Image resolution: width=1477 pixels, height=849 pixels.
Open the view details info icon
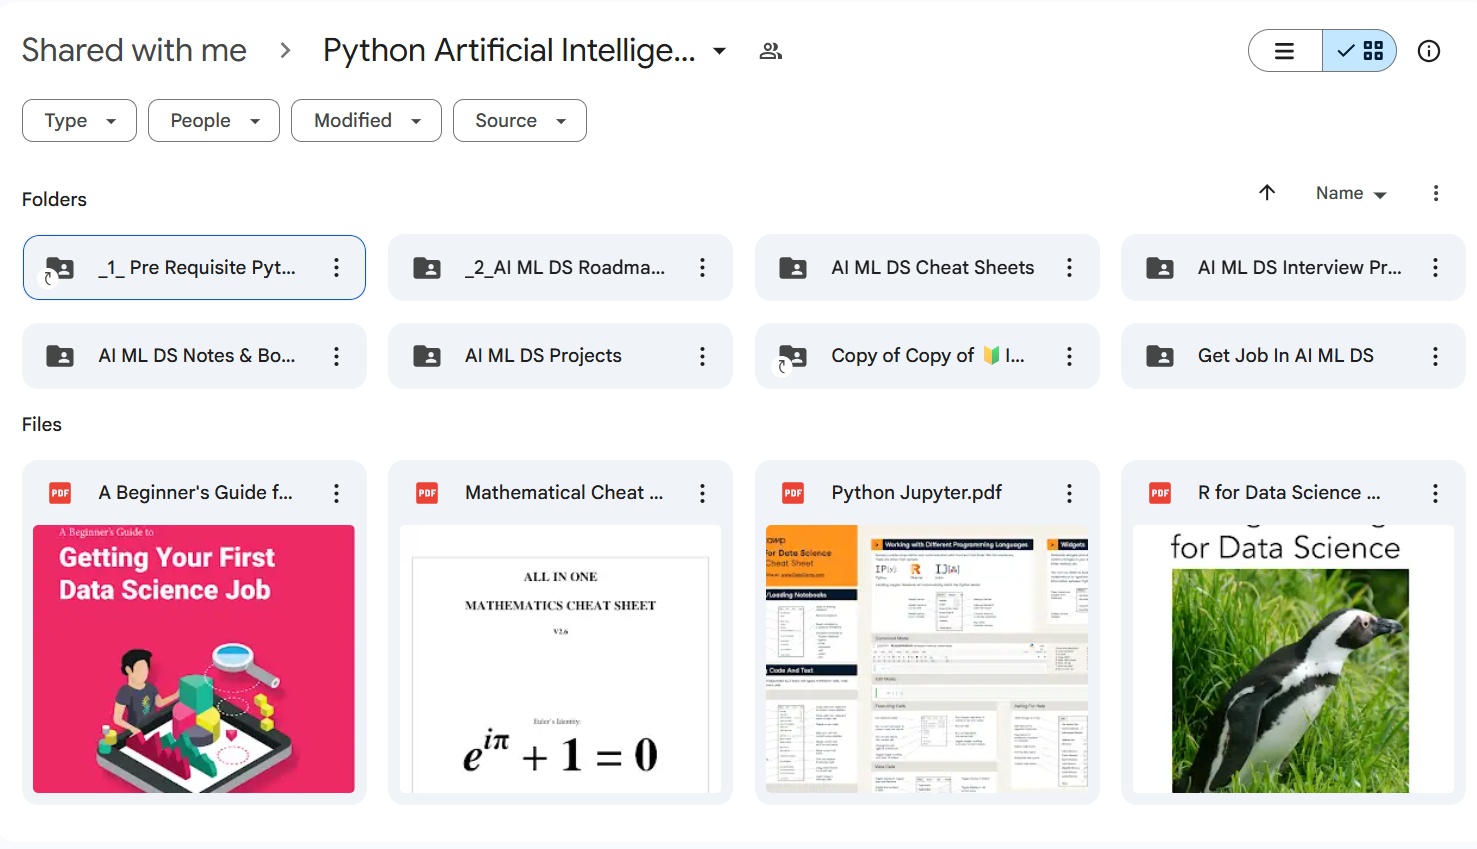point(1428,51)
